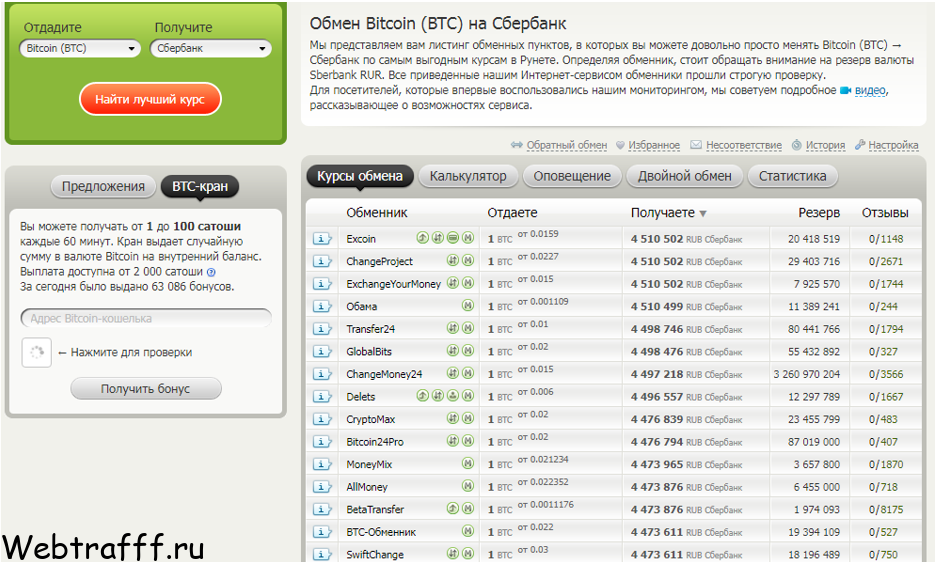Open info for the GlobalBits row
The image size is (935, 562).
322,351
